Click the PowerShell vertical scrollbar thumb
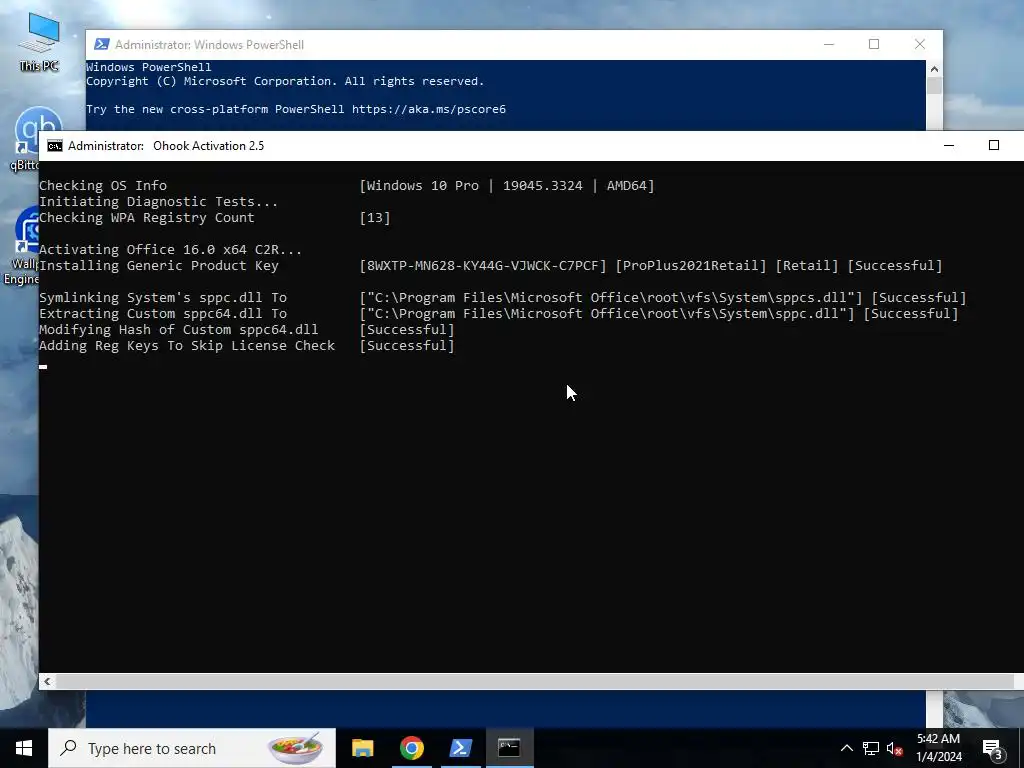 pyautogui.click(x=934, y=86)
